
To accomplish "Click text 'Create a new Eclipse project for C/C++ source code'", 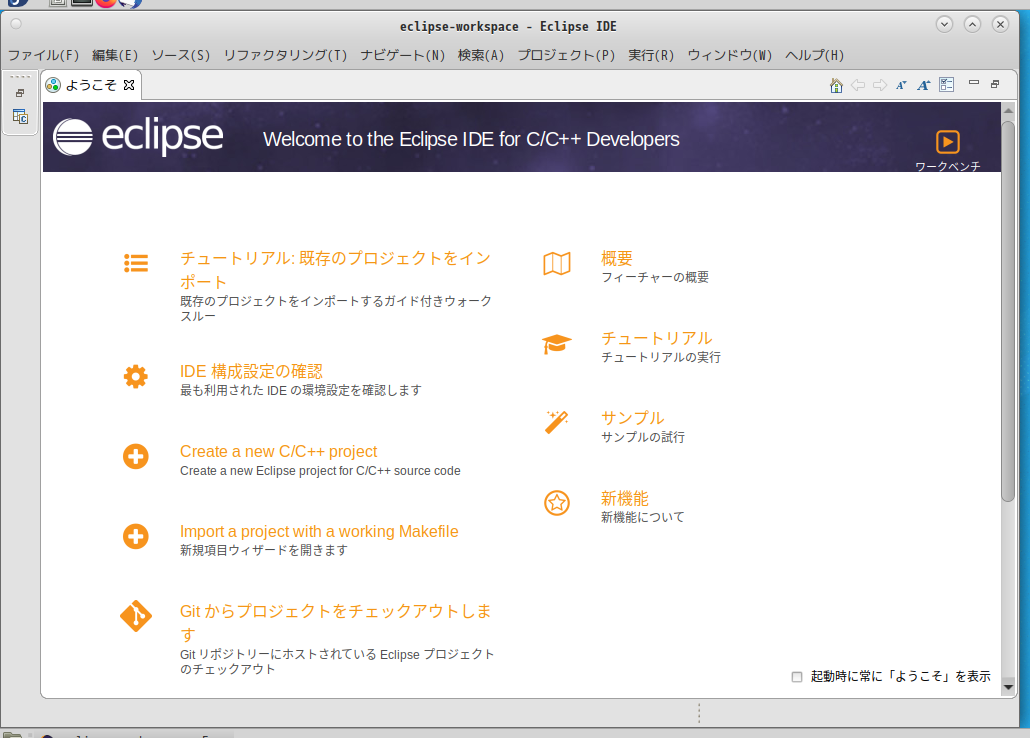I will [321, 471].
